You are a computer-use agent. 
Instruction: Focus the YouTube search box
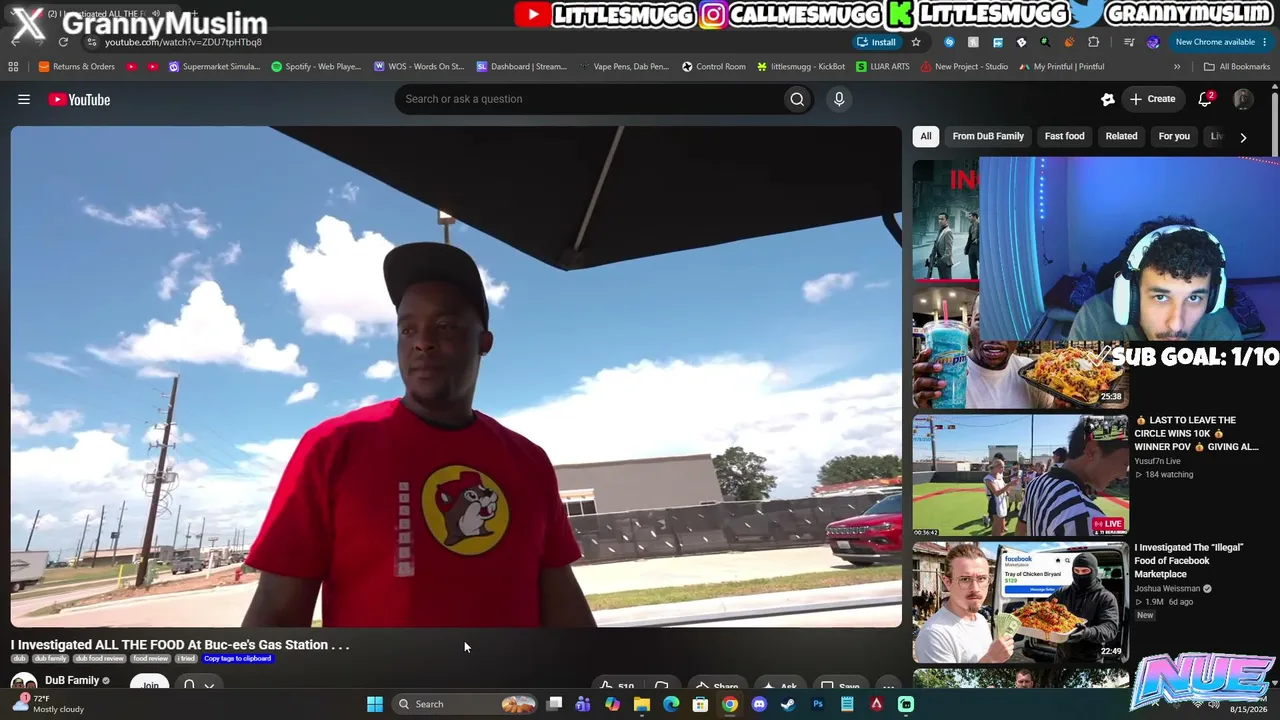590,99
